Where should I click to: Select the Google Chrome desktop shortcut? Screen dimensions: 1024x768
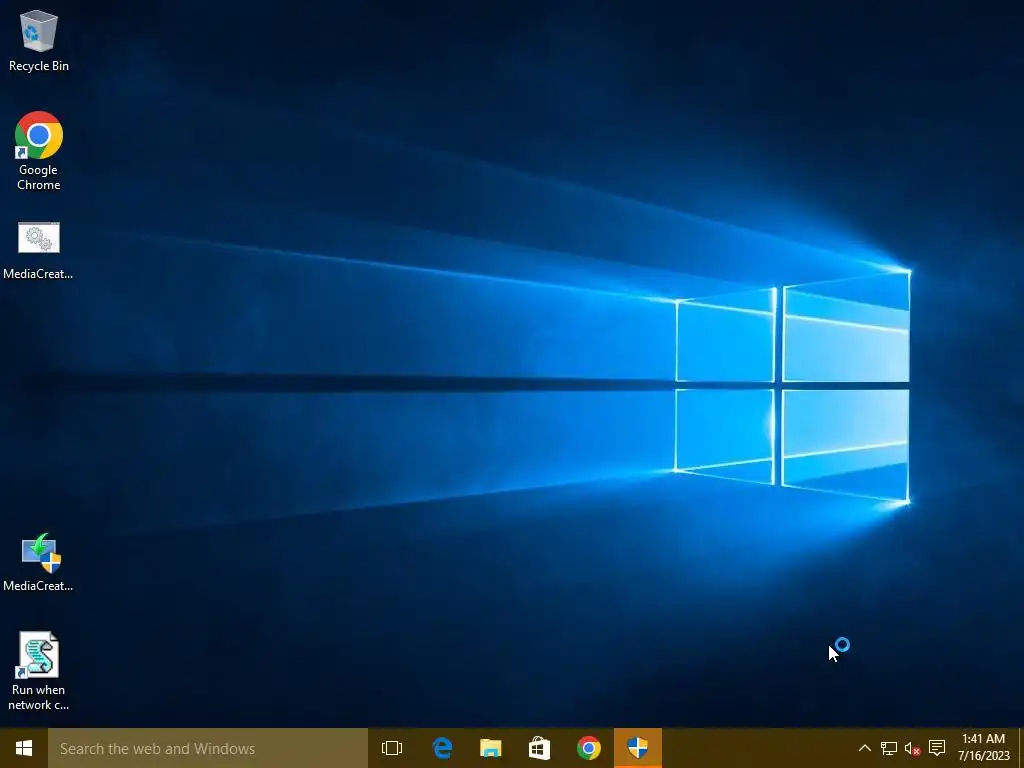coord(39,151)
